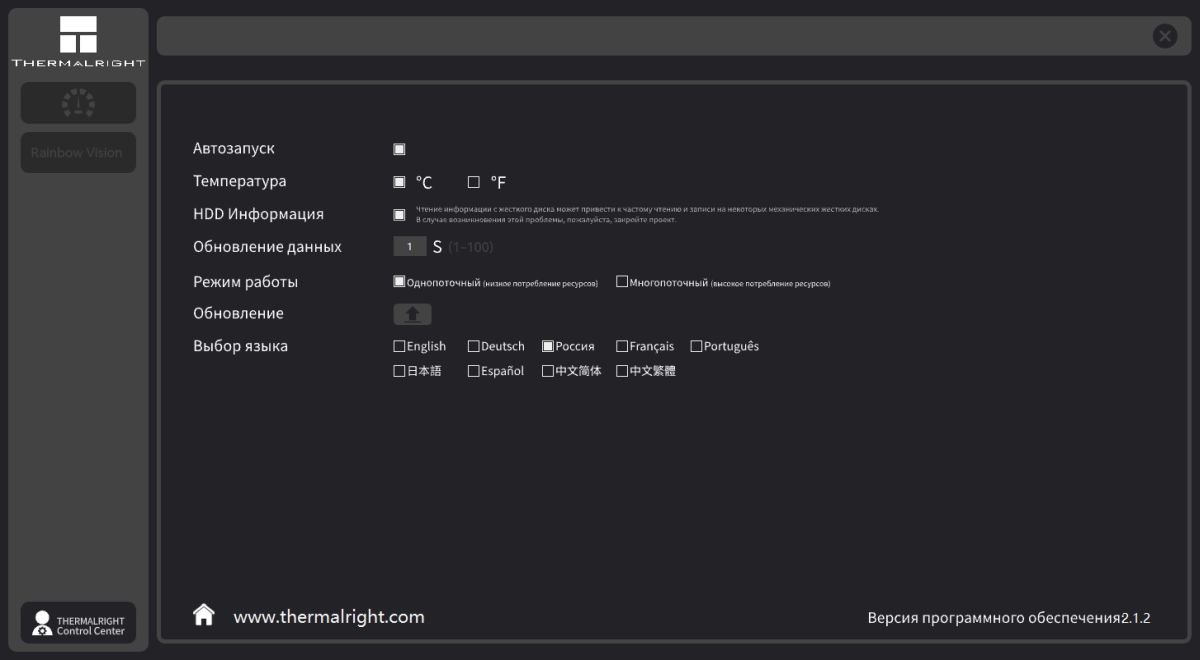Select Однопоточный working mode
The image size is (1200, 660).
point(399,282)
